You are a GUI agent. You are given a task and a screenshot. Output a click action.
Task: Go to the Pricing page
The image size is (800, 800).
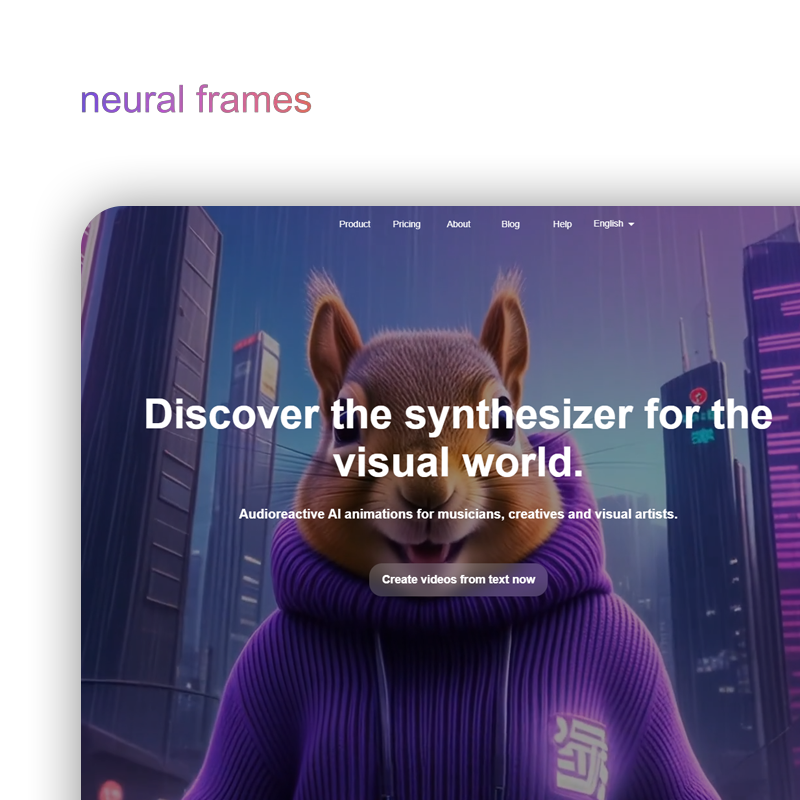pyautogui.click(x=407, y=224)
